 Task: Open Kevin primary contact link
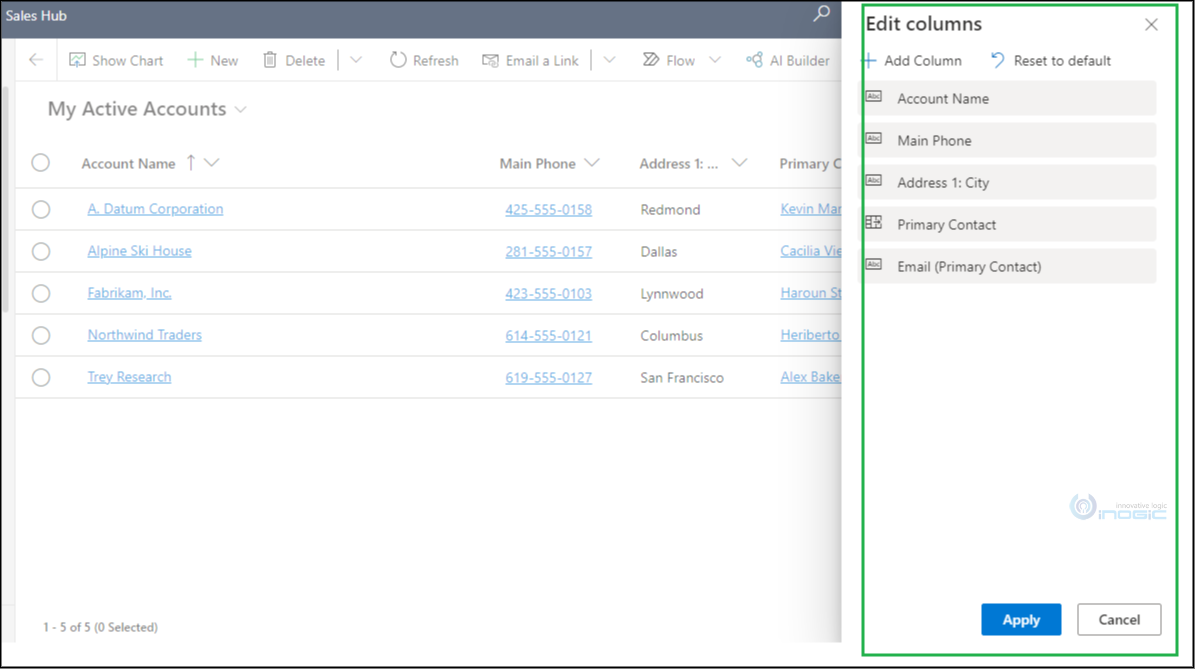(x=811, y=209)
